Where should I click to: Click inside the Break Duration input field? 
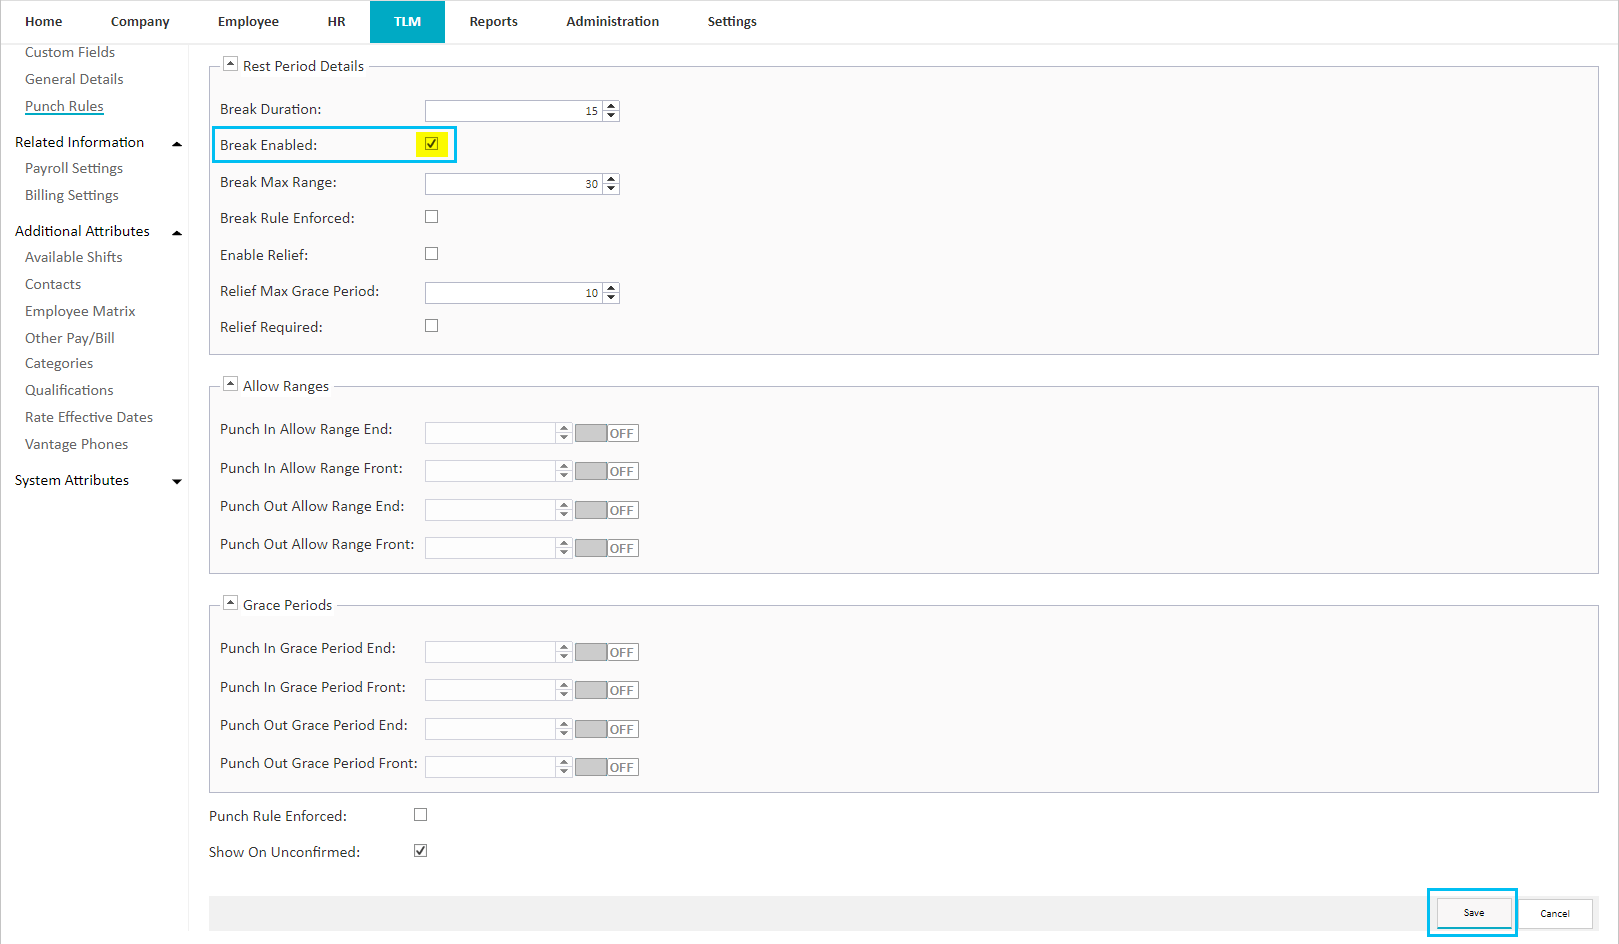pyautogui.click(x=510, y=110)
